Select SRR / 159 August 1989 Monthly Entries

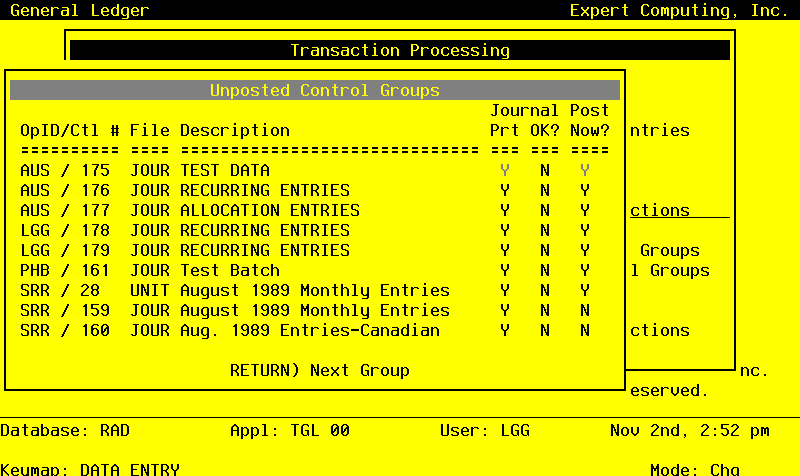305,310
